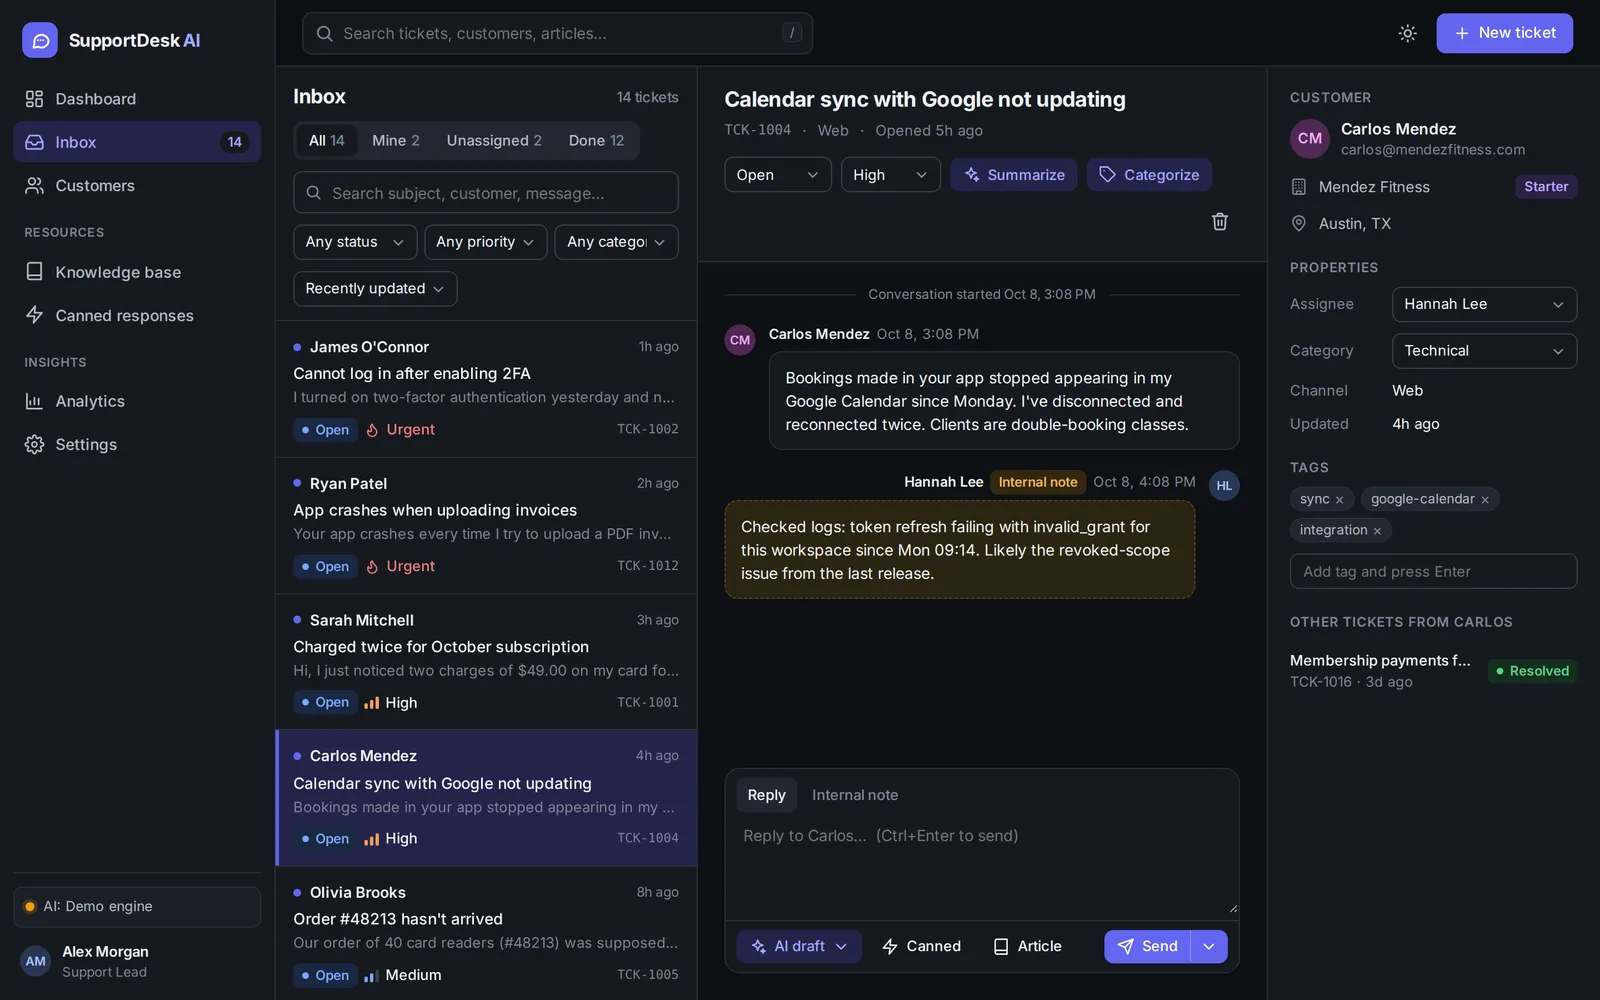1600x1000 pixels.
Task: Expand Any category filter
Action: tap(616, 242)
